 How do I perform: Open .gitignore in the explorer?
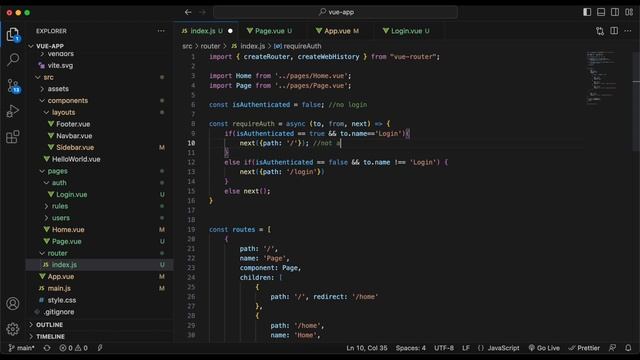(x=59, y=312)
